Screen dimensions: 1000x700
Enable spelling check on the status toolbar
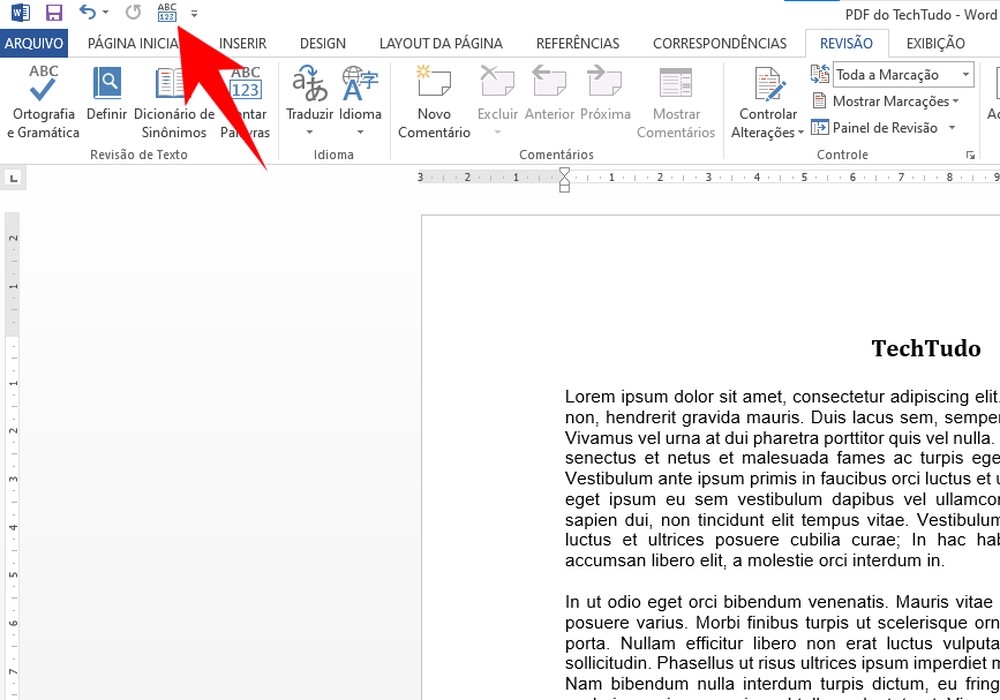pos(167,12)
